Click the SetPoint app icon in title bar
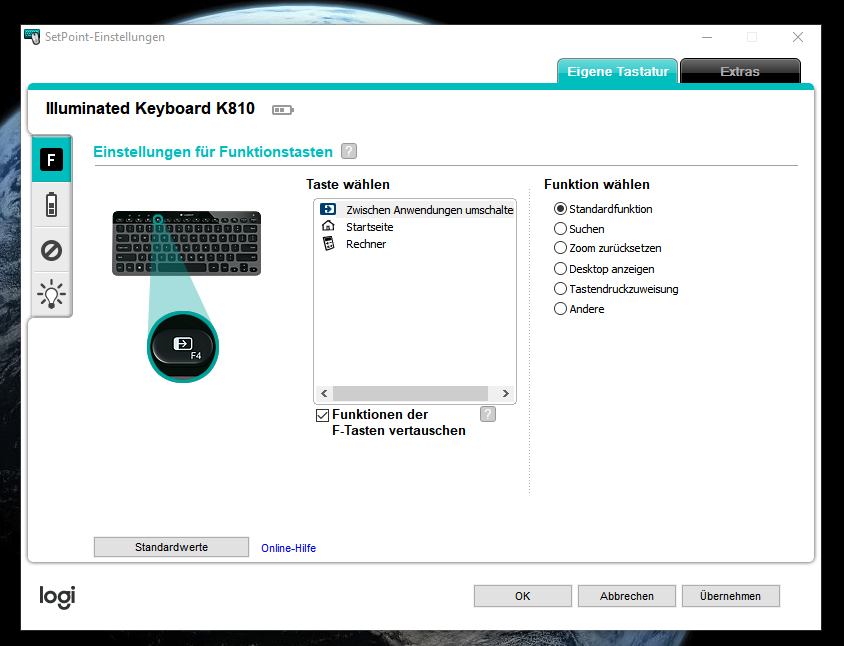This screenshot has width=844, height=646. pyautogui.click(x=32, y=37)
